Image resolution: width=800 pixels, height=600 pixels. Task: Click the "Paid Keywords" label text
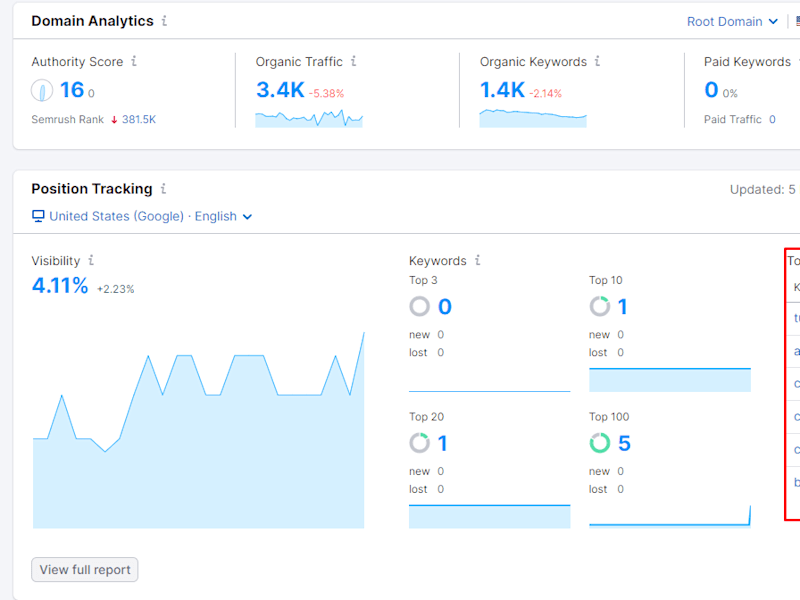747,62
